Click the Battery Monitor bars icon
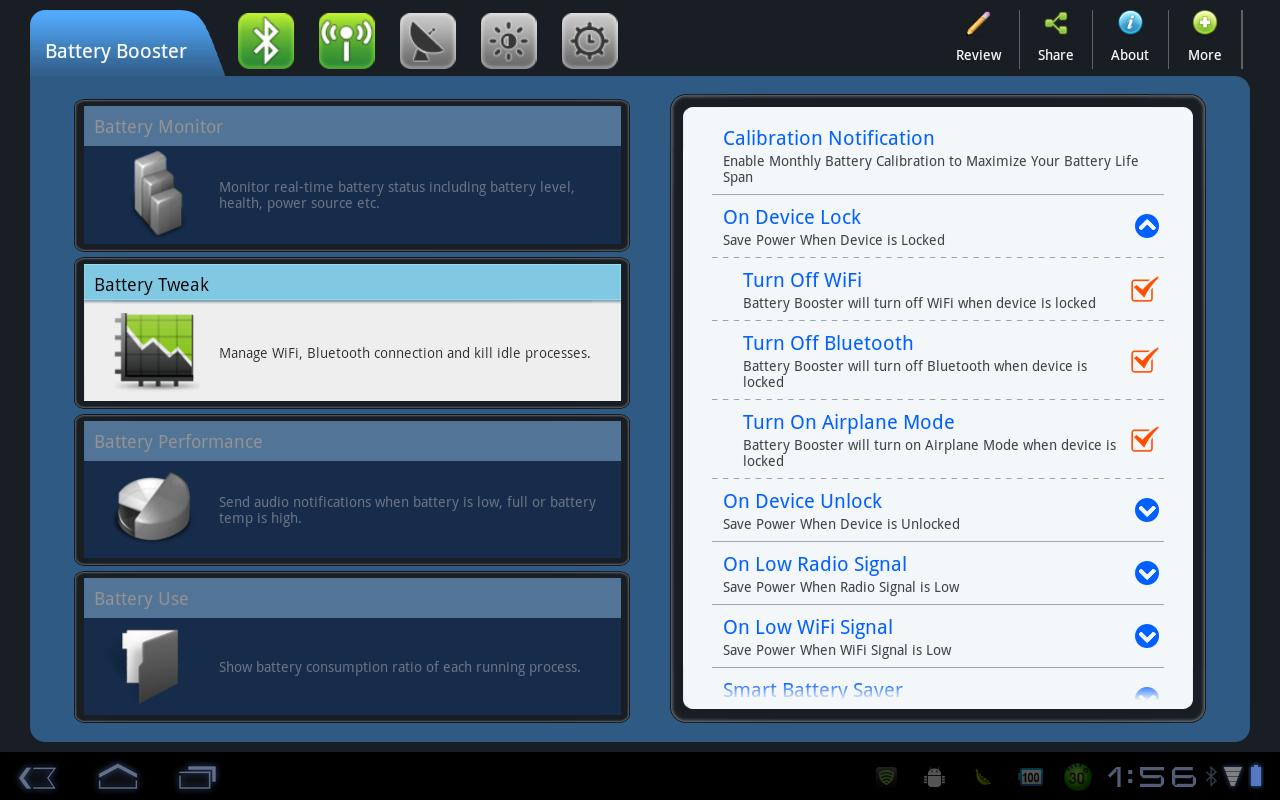 (x=158, y=194)
